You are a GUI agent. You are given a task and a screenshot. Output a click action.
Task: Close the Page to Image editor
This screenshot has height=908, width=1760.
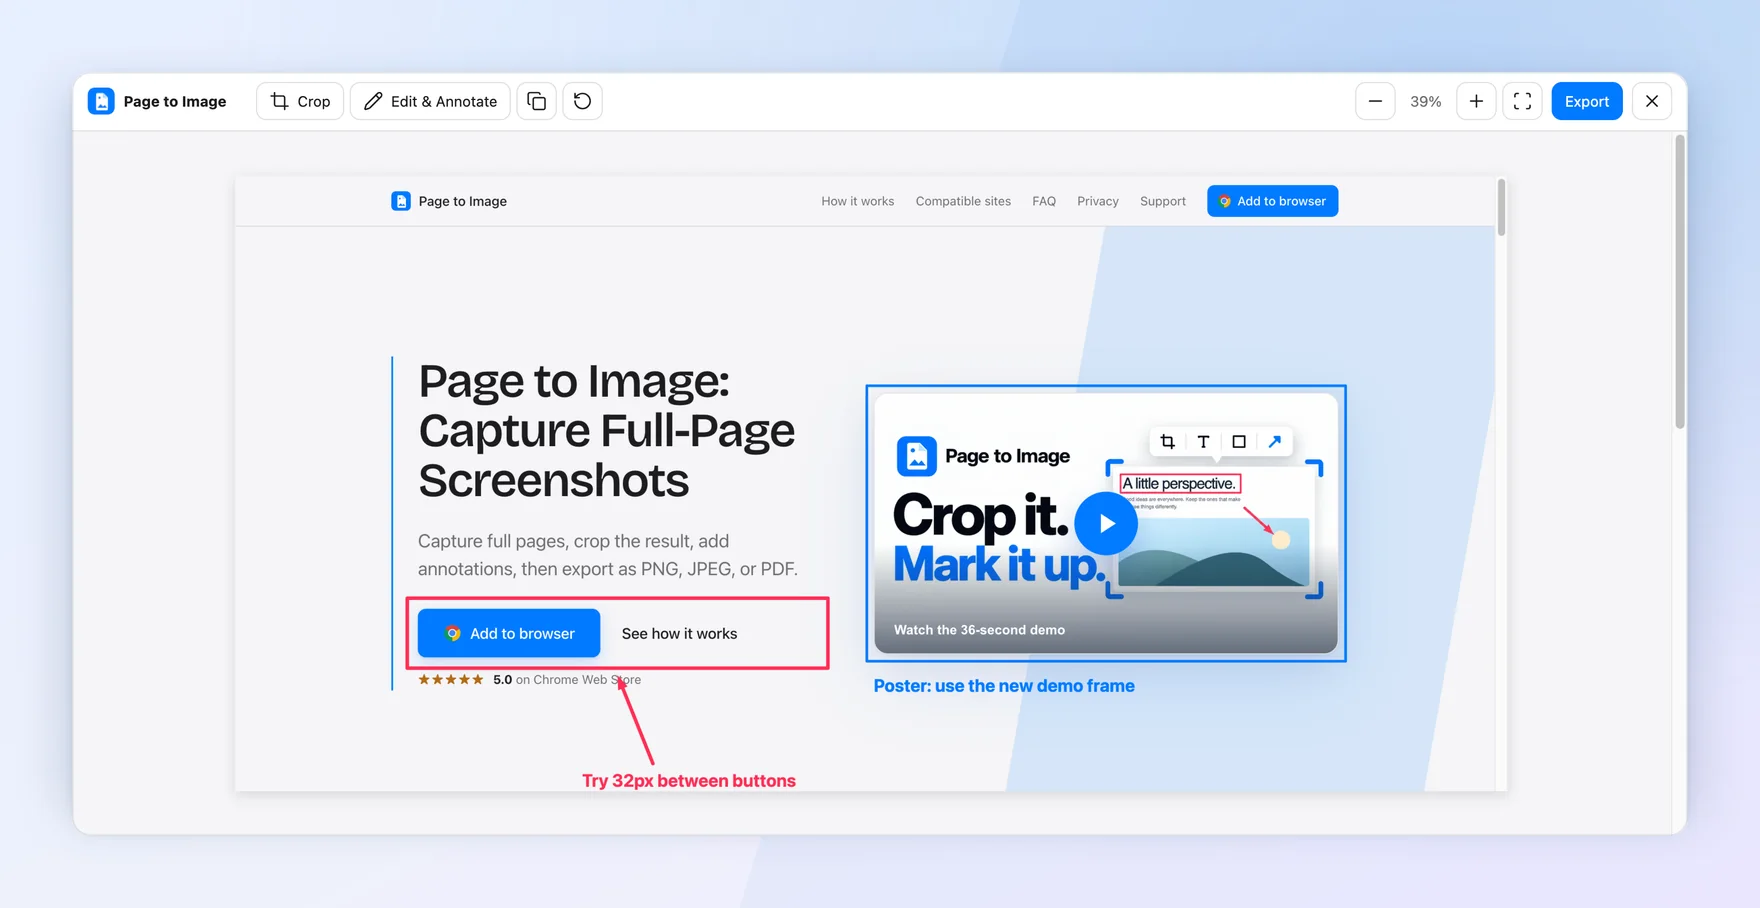[x=1652, y=101]
